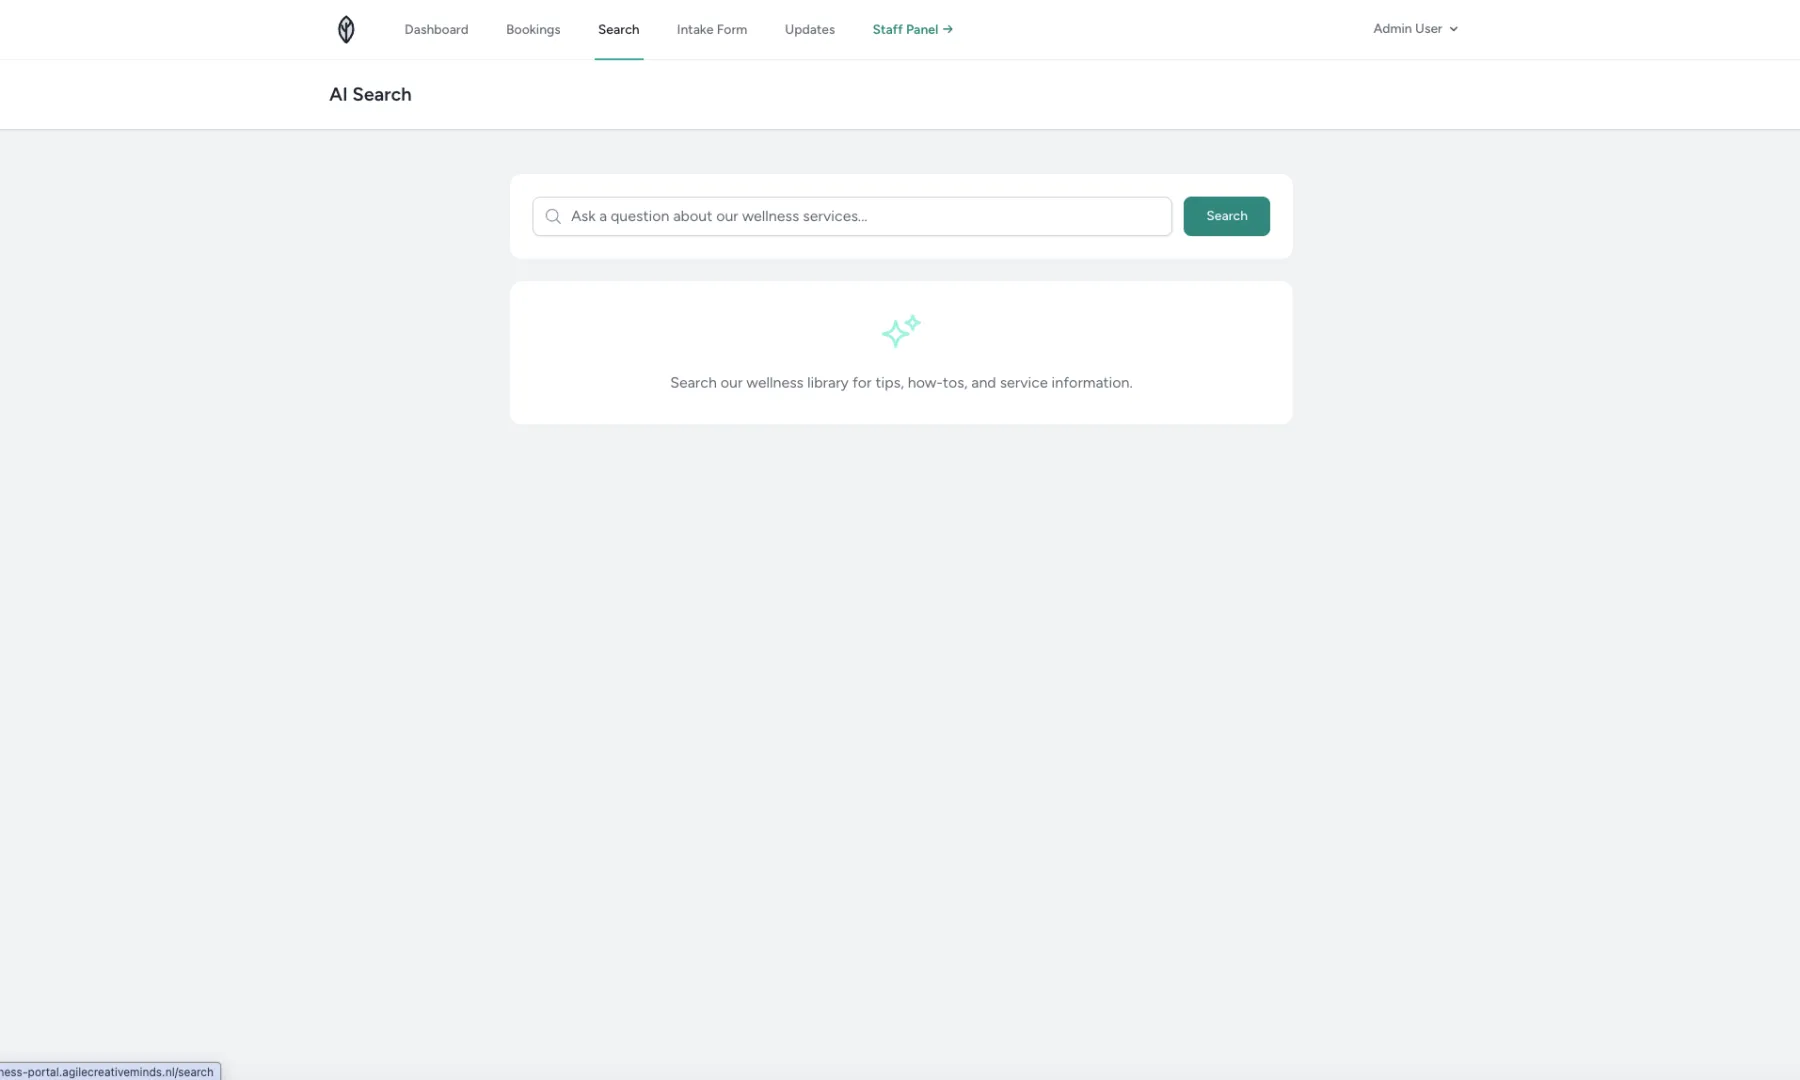Viewport: 1800px width, 1080px height.
Task: Go to the Staff Panel link
Action: (905, 29)
